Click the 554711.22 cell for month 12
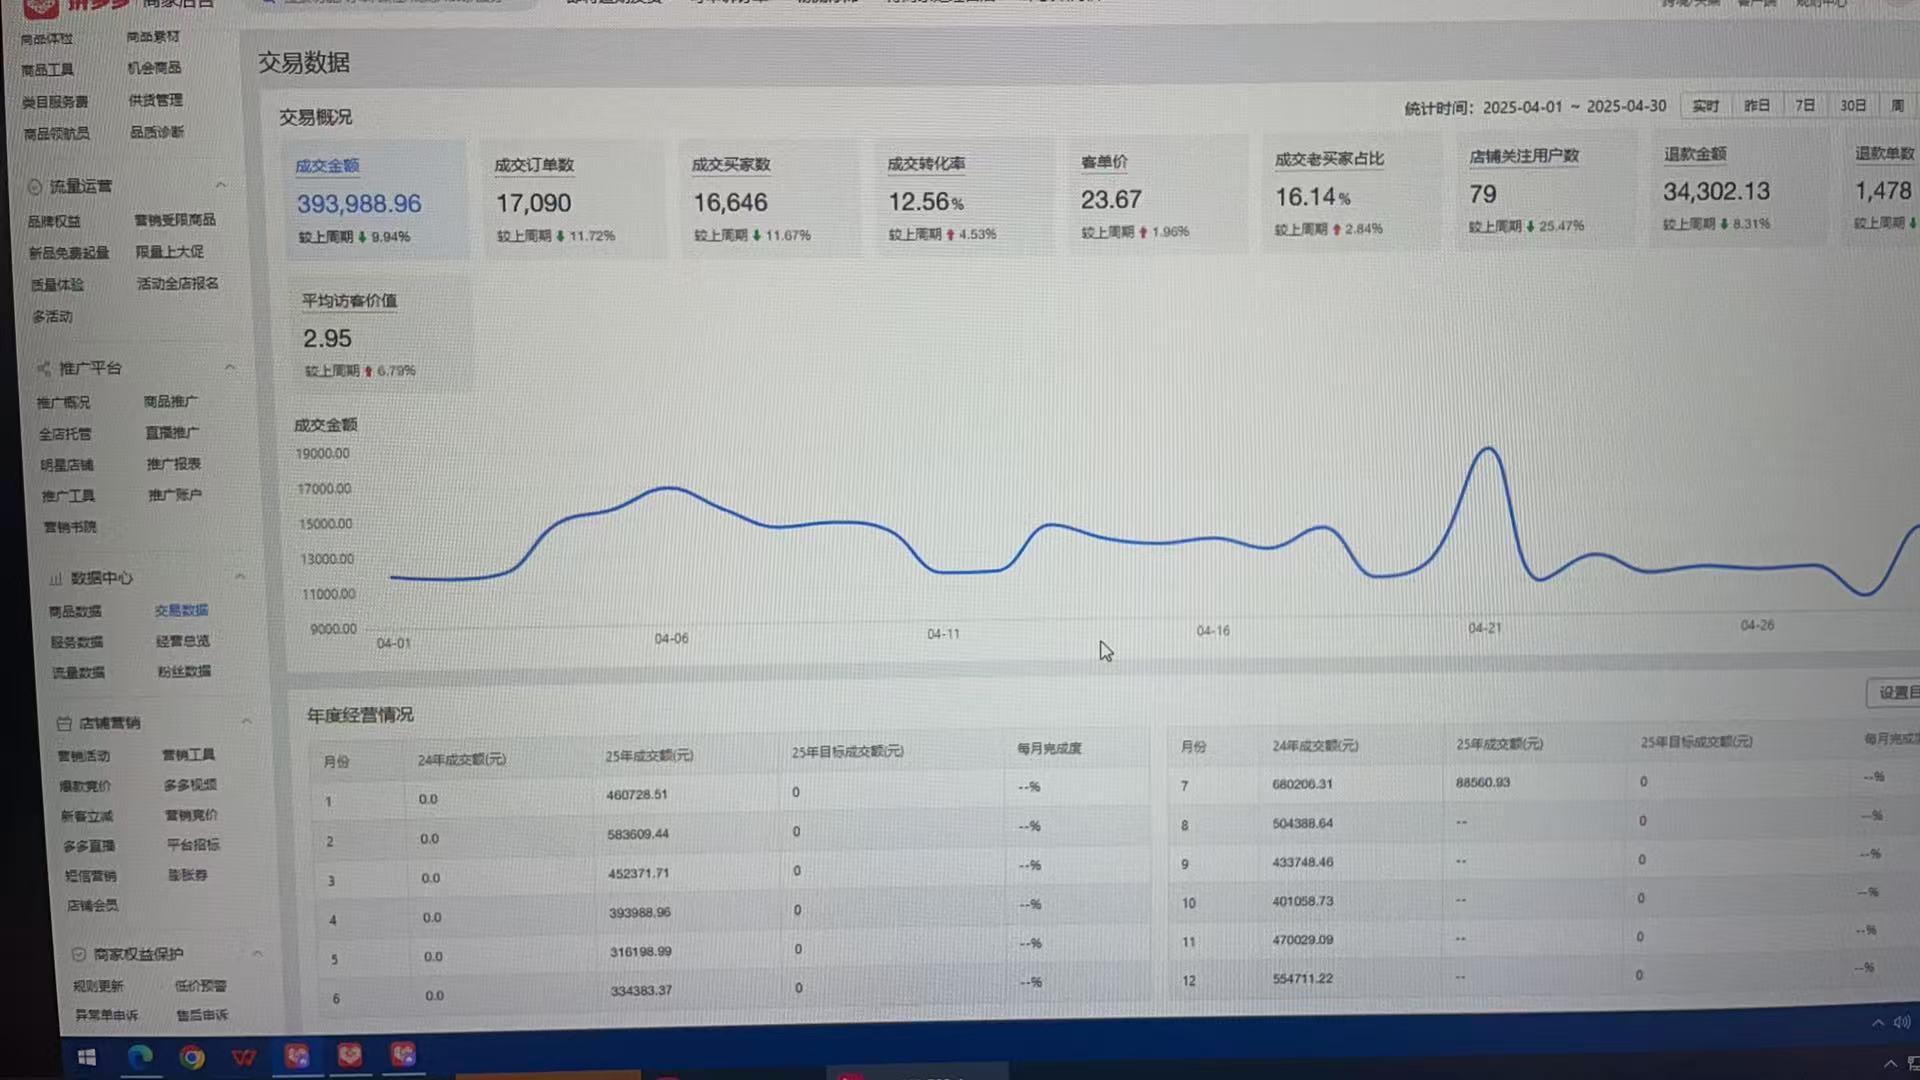This screenshot has width=1920, height=1080. (1302, 978)
